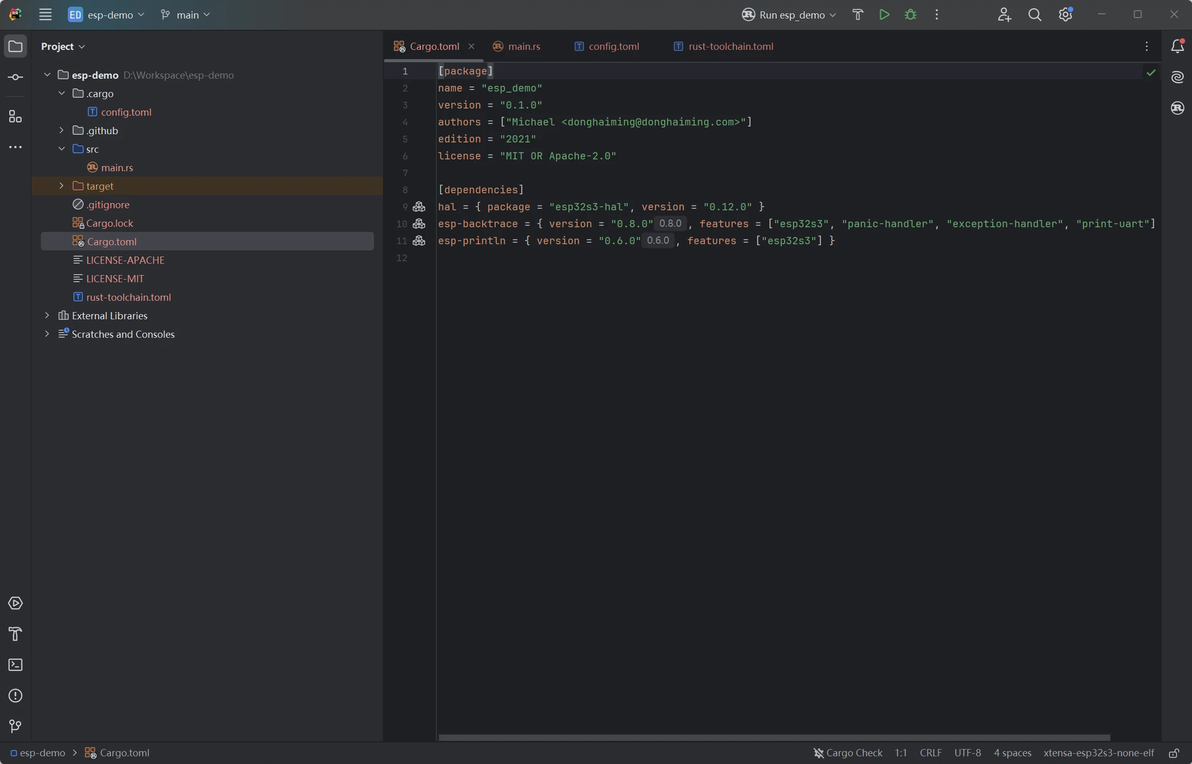Open IDE notifications bell
This screenshot has width=1192, height=764.
[1177, 46]
